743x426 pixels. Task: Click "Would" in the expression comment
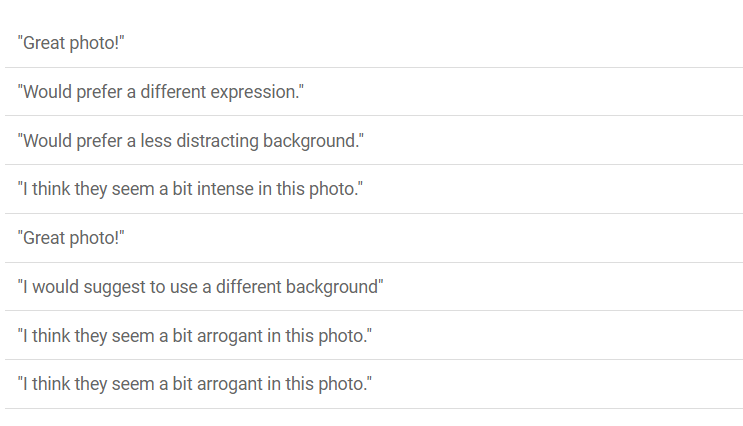click(x=47, y=92)
